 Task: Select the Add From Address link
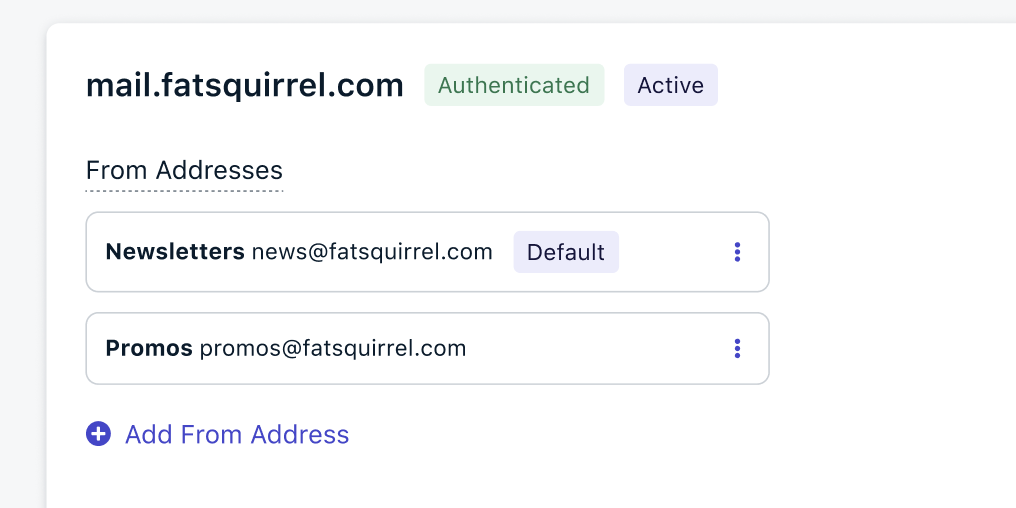tap(218, 434)
